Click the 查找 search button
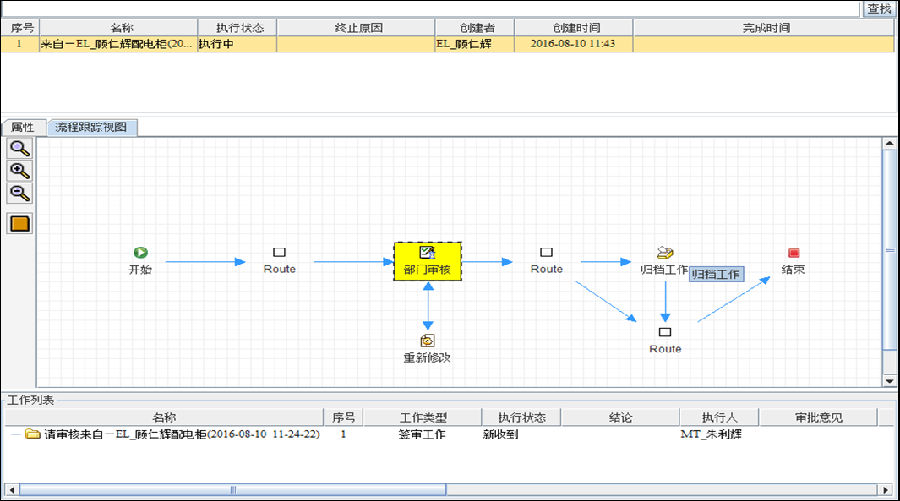Screen dimensions: 900x501 pyautogui.click(x=879, y=9)
